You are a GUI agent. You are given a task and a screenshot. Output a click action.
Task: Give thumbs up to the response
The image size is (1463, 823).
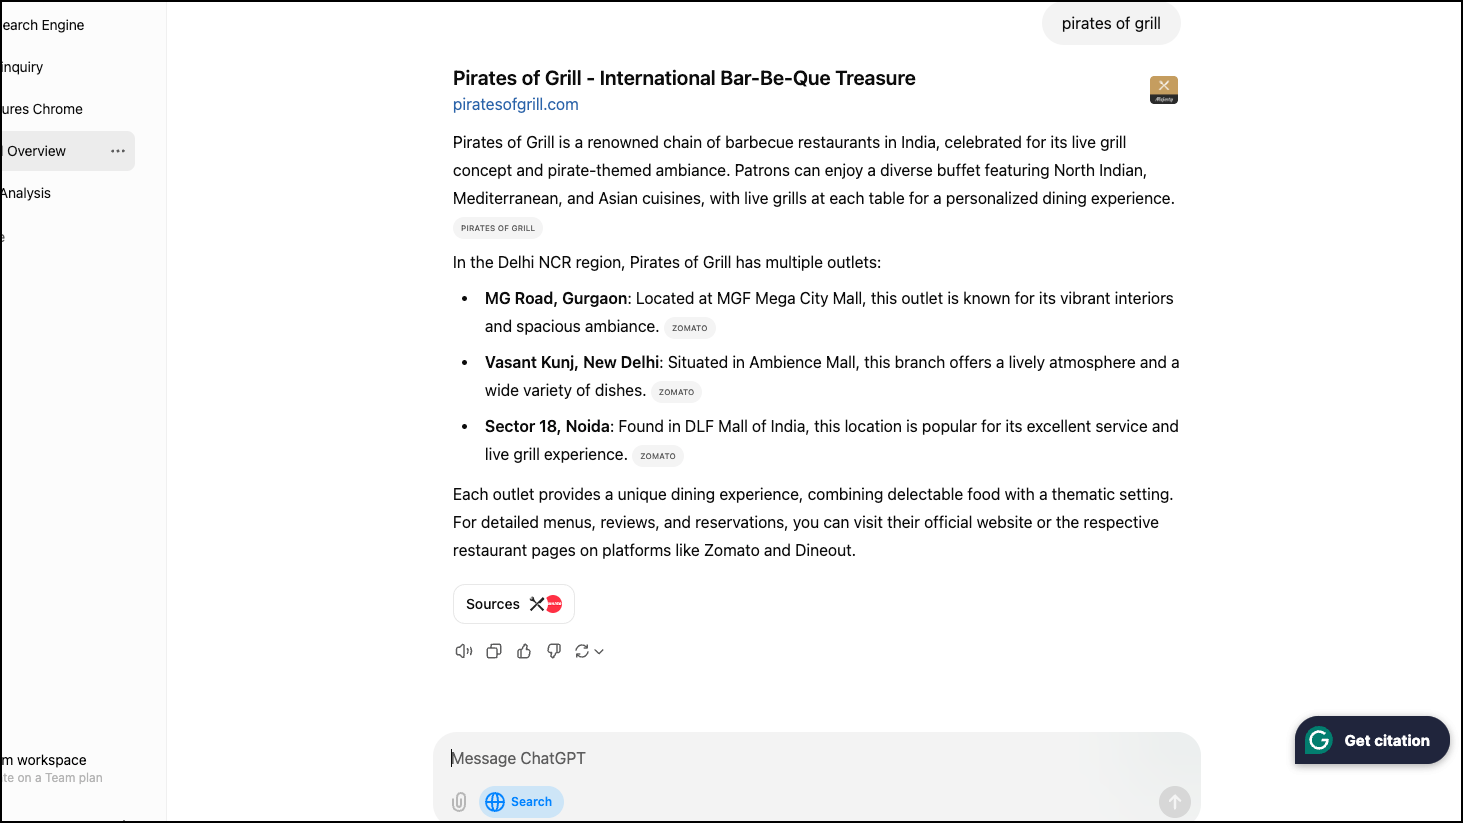[x=524, y=651]
